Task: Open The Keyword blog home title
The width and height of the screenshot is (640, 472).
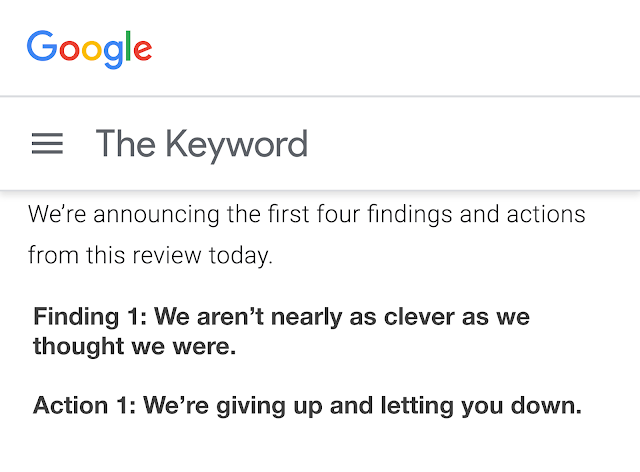Action: click(202, 145)
